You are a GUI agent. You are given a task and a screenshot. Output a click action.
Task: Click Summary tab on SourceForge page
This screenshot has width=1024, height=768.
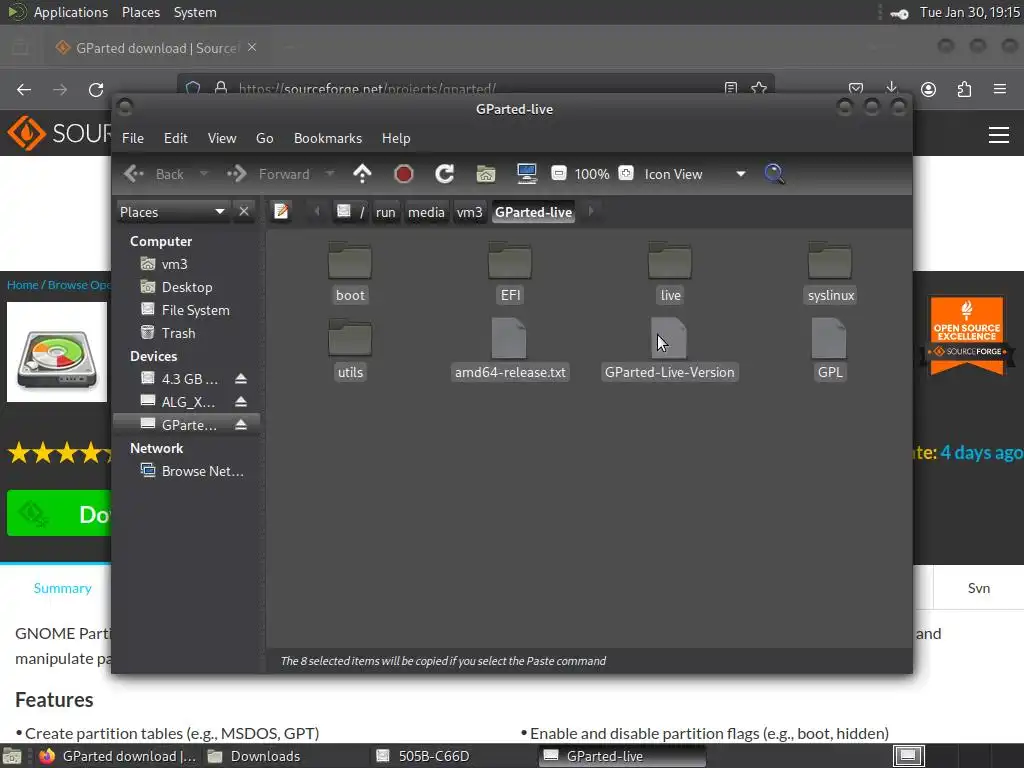pyautogui.click(x=63, y=588)
